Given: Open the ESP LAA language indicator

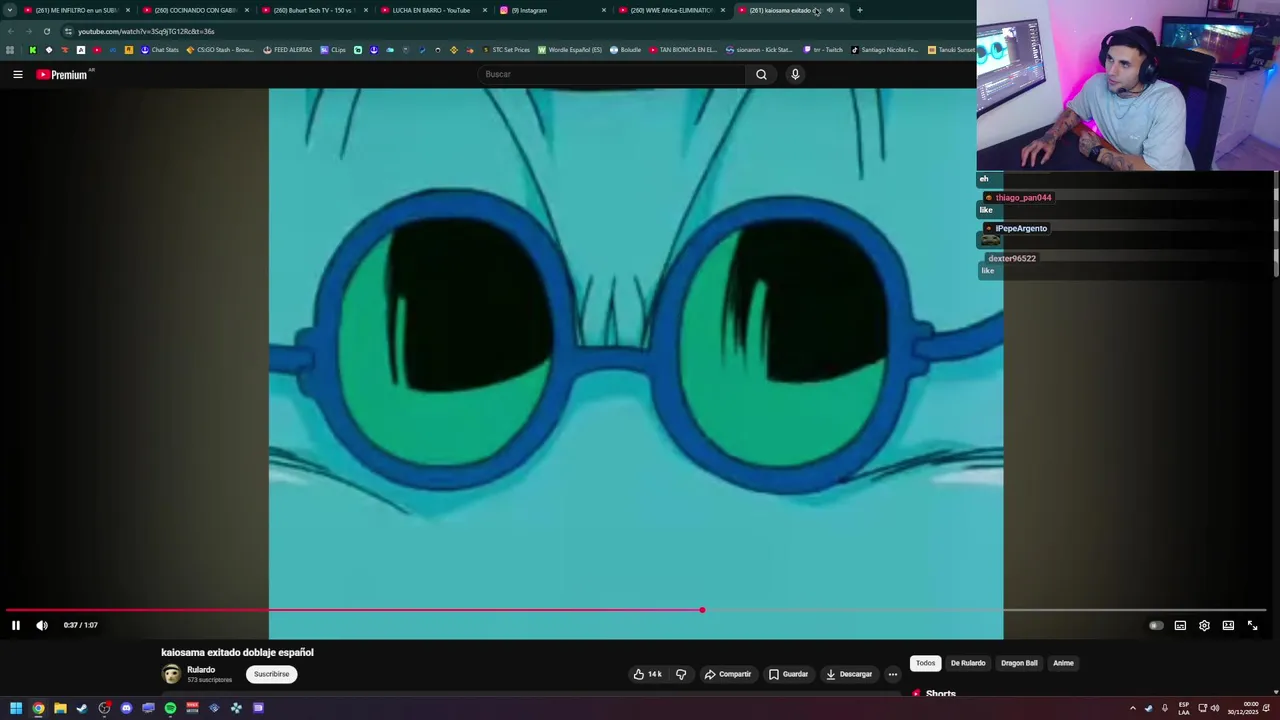Looking at the screenshot, I should pos(1184,708).
